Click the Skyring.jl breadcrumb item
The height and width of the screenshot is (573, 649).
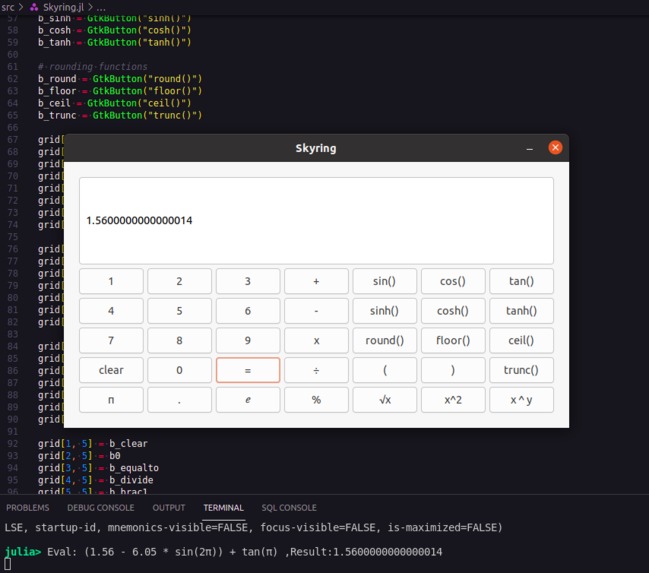(x=63, y=7)
